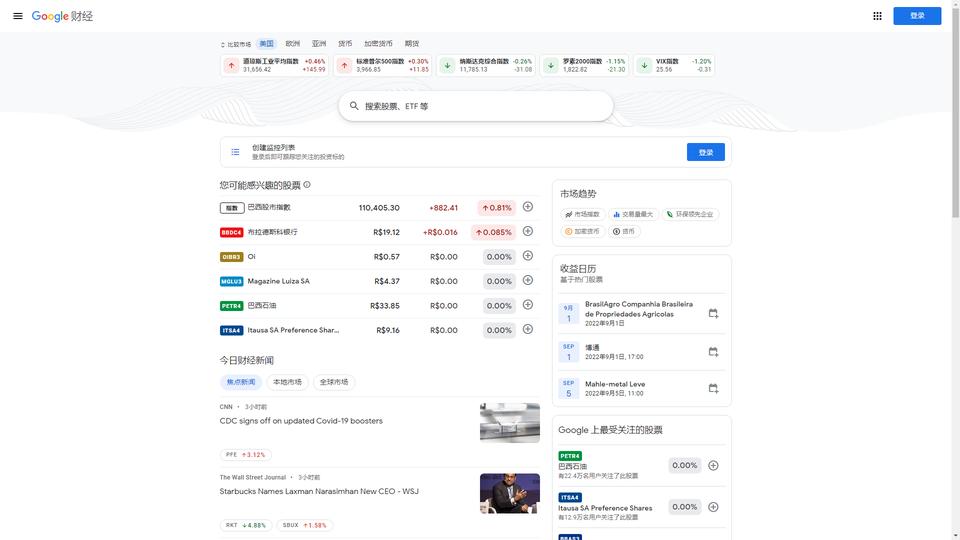Screen dimensions: 960x540
Task: Open VIX指数 index card
Action: (673, 65)
